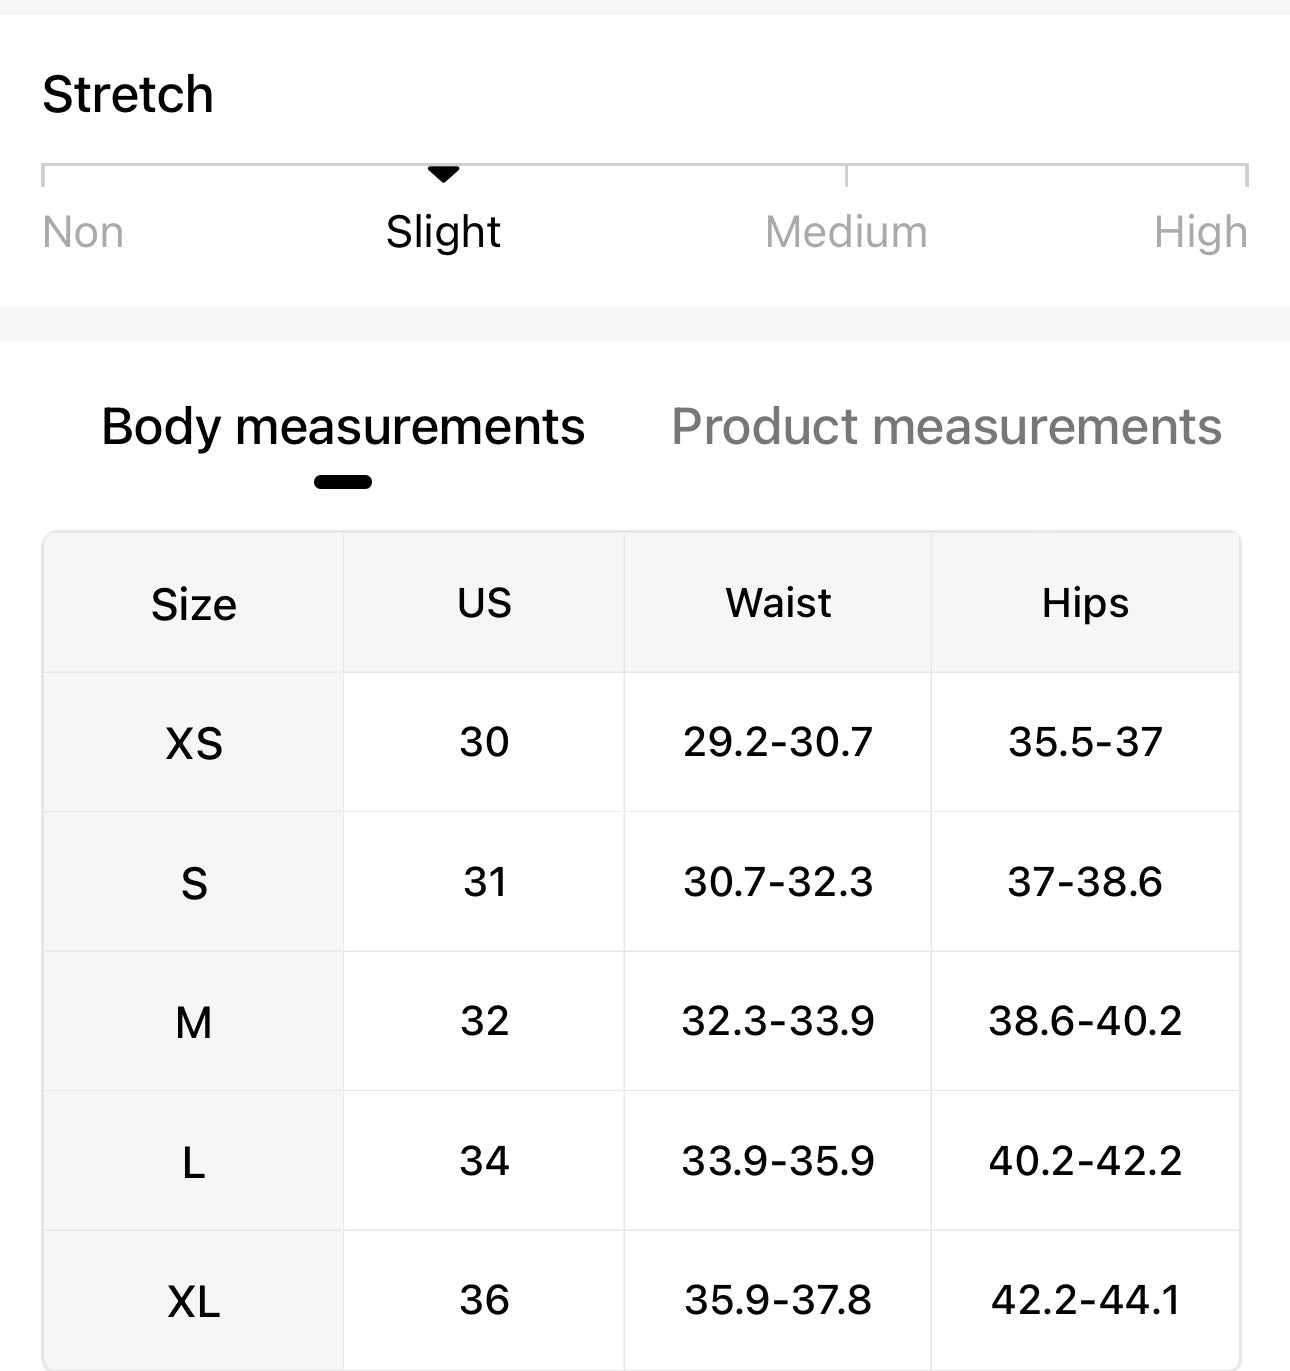Select the Body measurements tab

343,427
